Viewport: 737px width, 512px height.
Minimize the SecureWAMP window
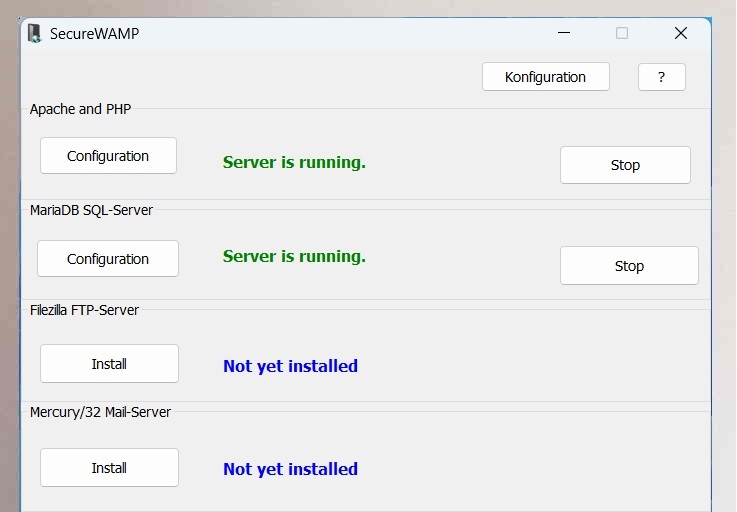click(564, 33)
